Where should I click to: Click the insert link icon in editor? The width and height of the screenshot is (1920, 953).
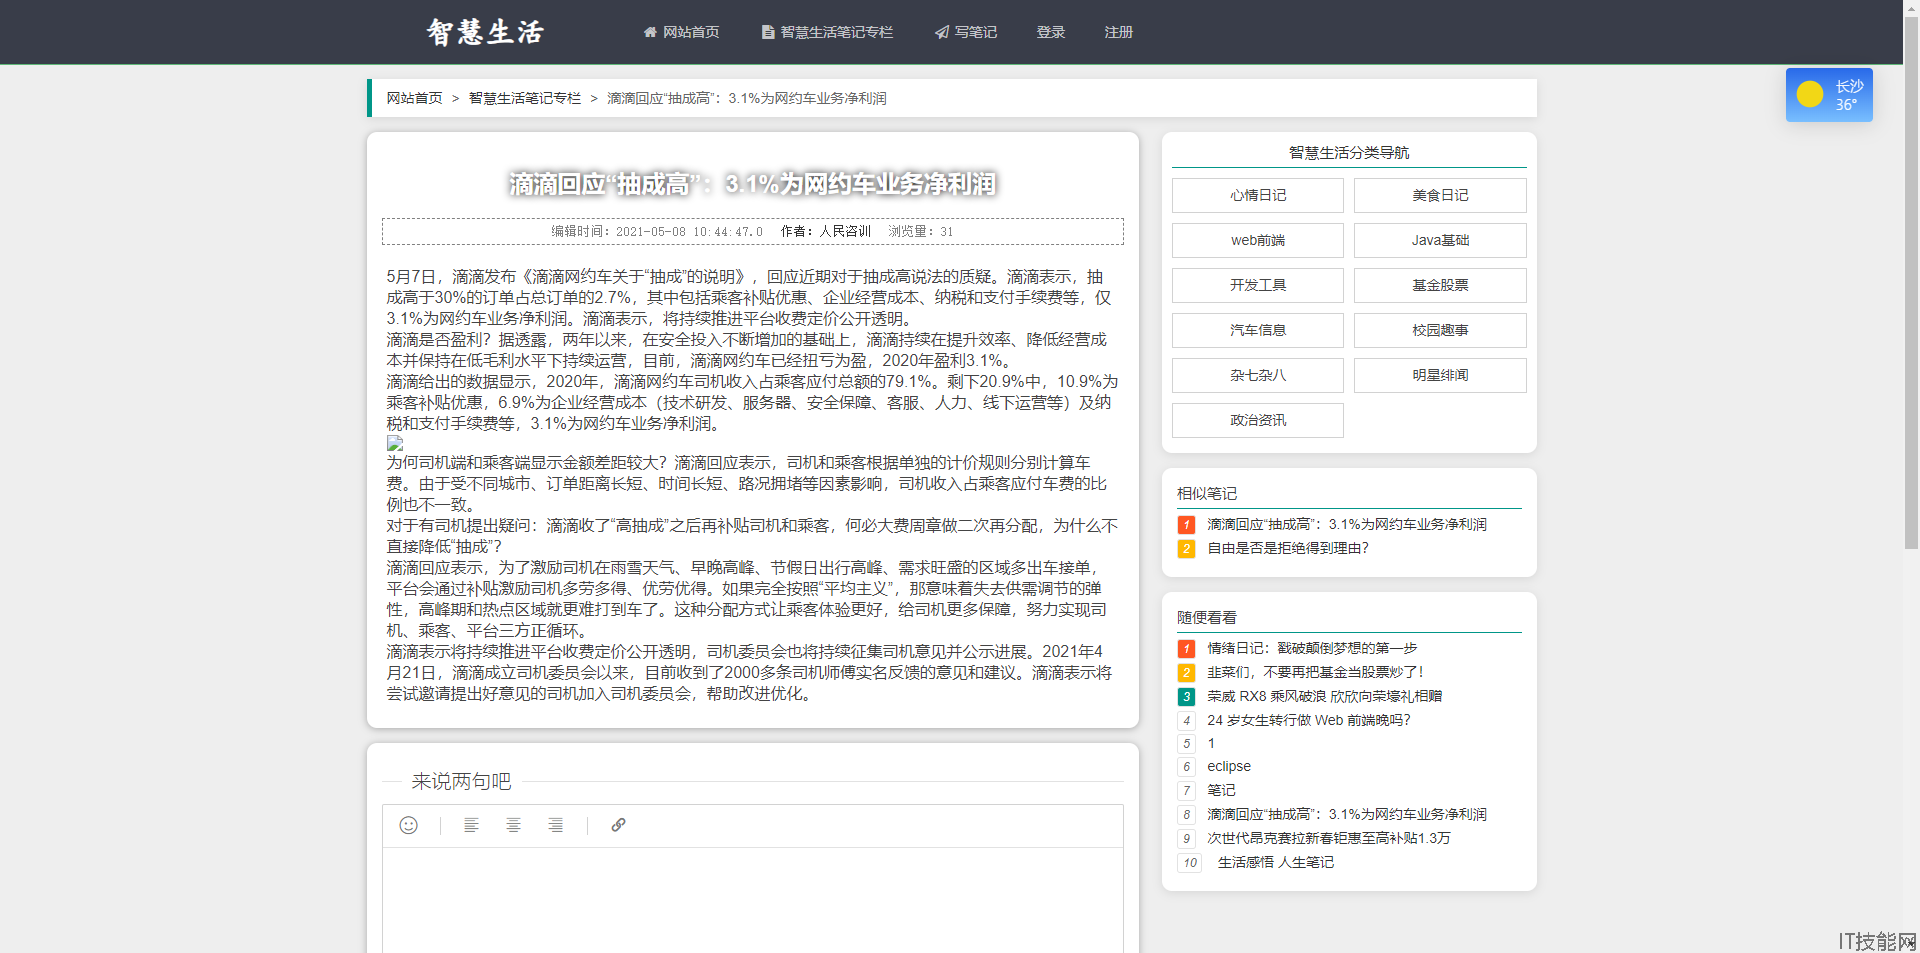click(x=618, y=825)
